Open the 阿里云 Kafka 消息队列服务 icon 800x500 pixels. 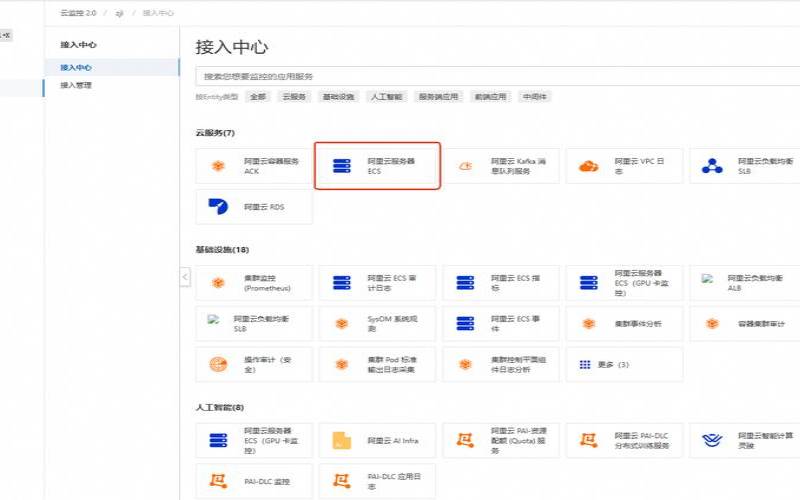pyautogui.click(x=465, y=166)
